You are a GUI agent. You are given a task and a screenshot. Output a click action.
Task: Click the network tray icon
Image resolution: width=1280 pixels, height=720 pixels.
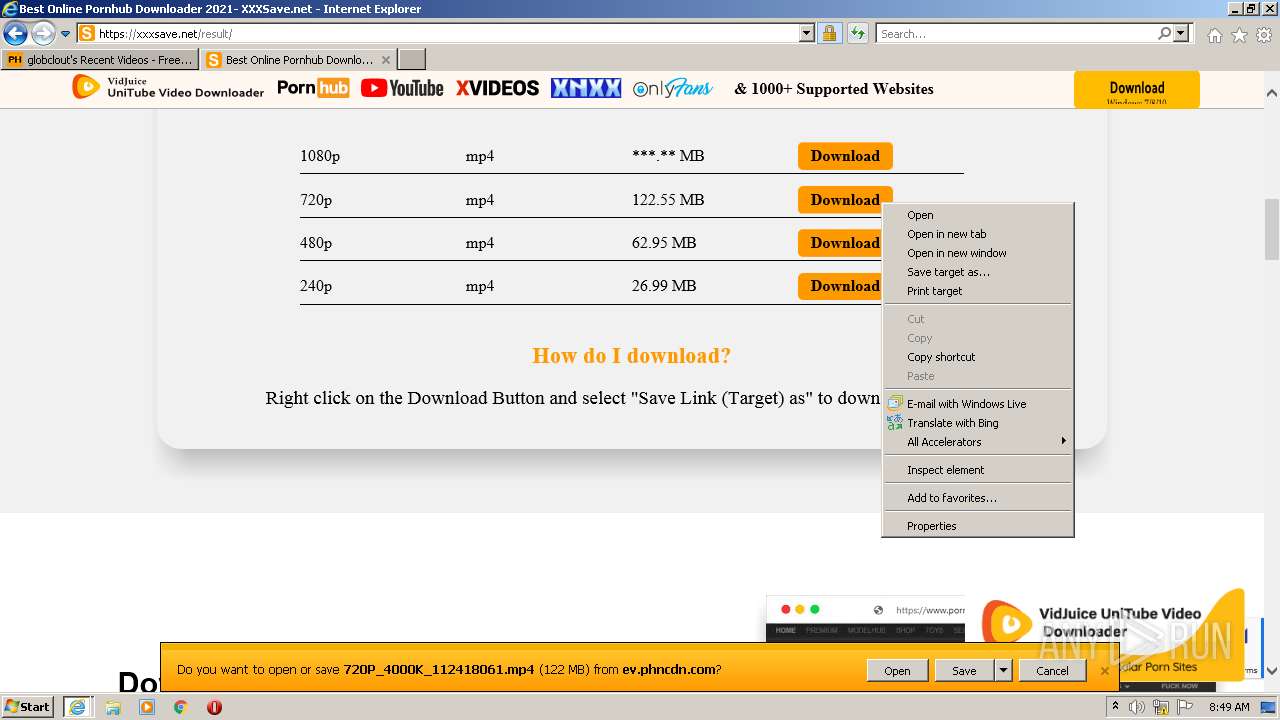[x=1160, y=707]
